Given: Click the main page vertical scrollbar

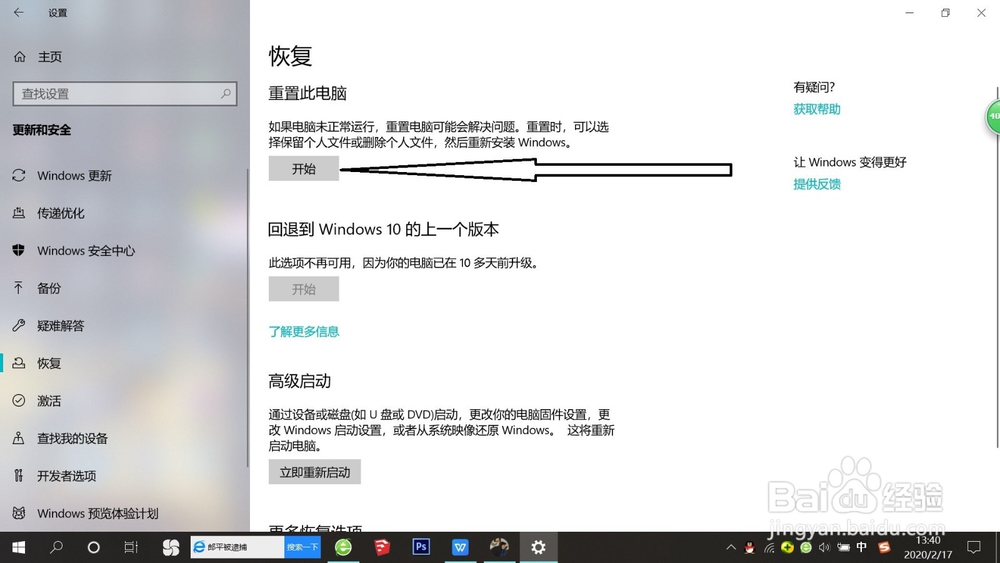Looking at the screenshot, I should click(997, 268).
